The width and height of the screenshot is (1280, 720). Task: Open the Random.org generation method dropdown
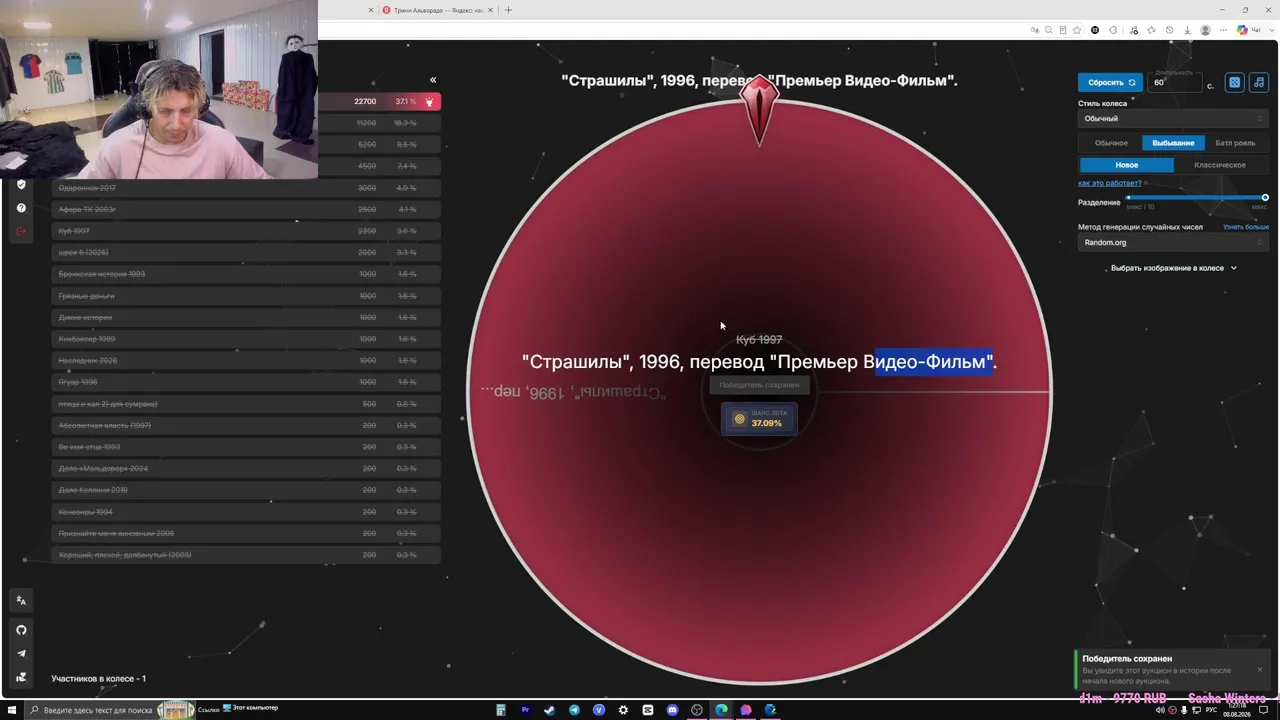(x=1174, y=243)
